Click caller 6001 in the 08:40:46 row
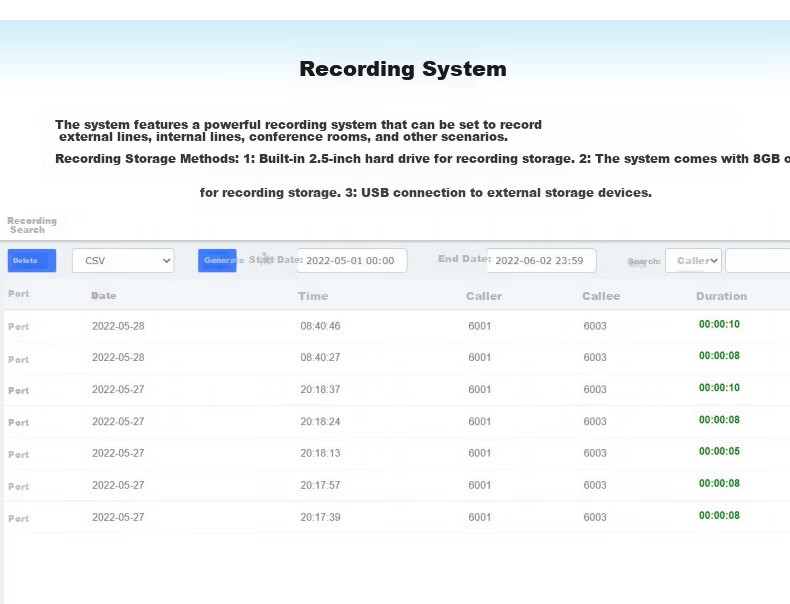790x604 pixels. [x=480, y=326]
